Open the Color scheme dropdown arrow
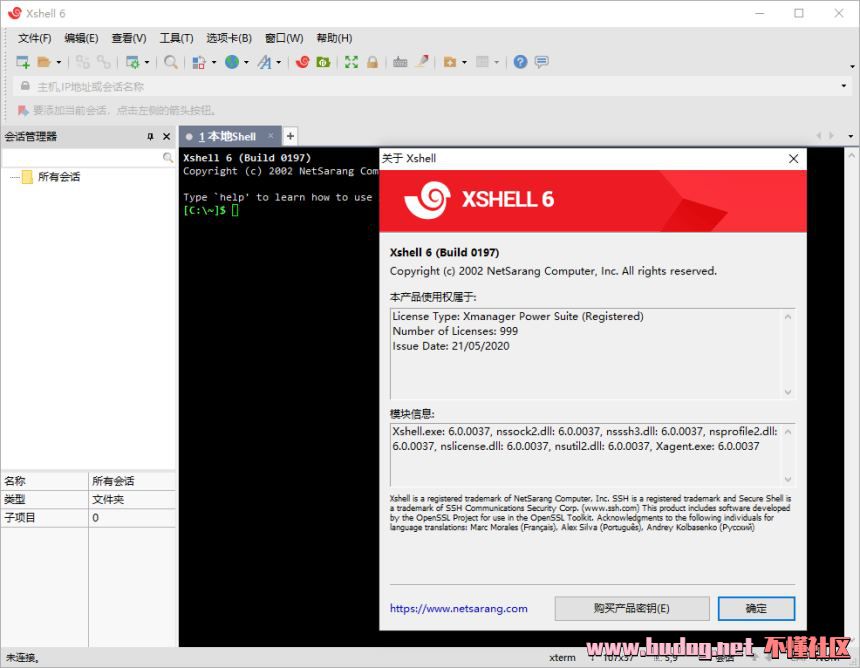The width and height of the screenshot is (860, 668). pos(214,63)
